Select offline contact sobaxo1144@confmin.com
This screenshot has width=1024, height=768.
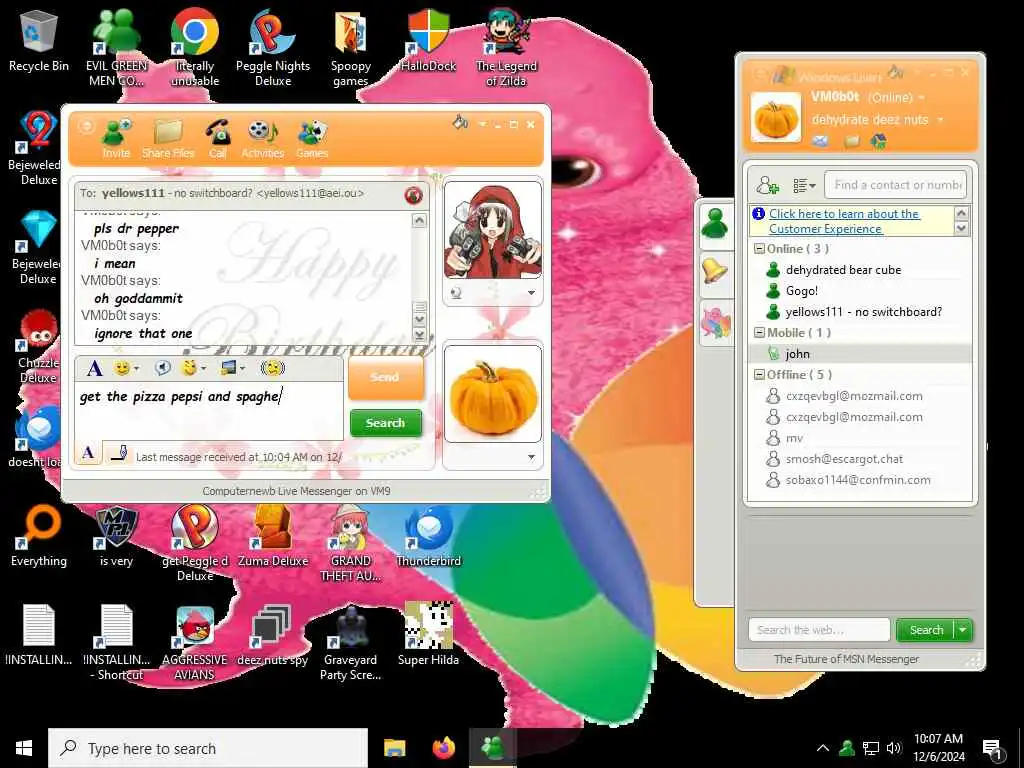coord(858,479)
